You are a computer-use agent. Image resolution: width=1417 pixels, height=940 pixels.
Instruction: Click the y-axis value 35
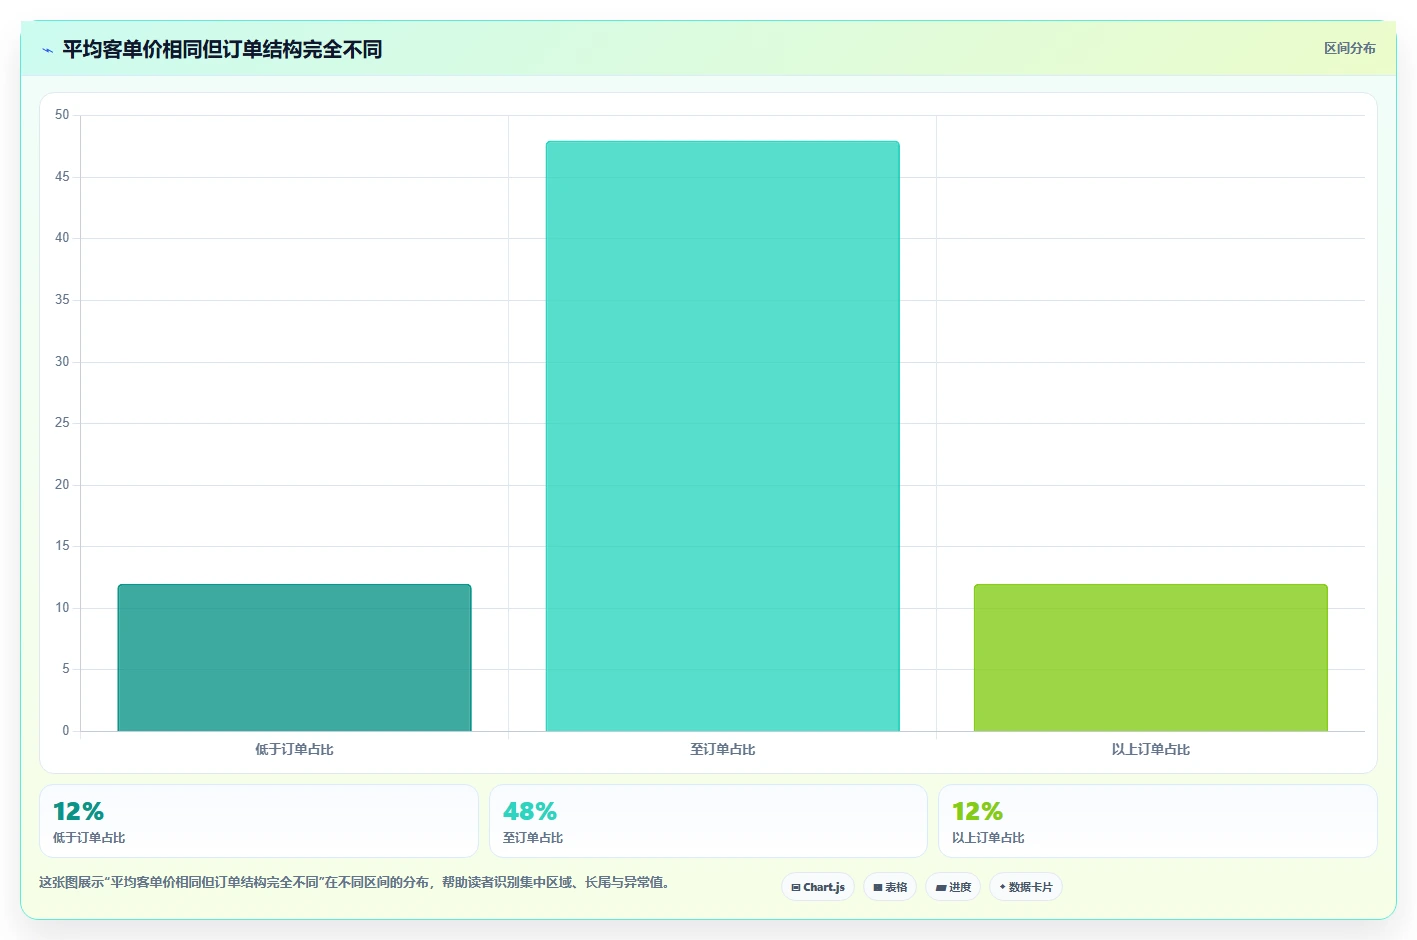62,300
